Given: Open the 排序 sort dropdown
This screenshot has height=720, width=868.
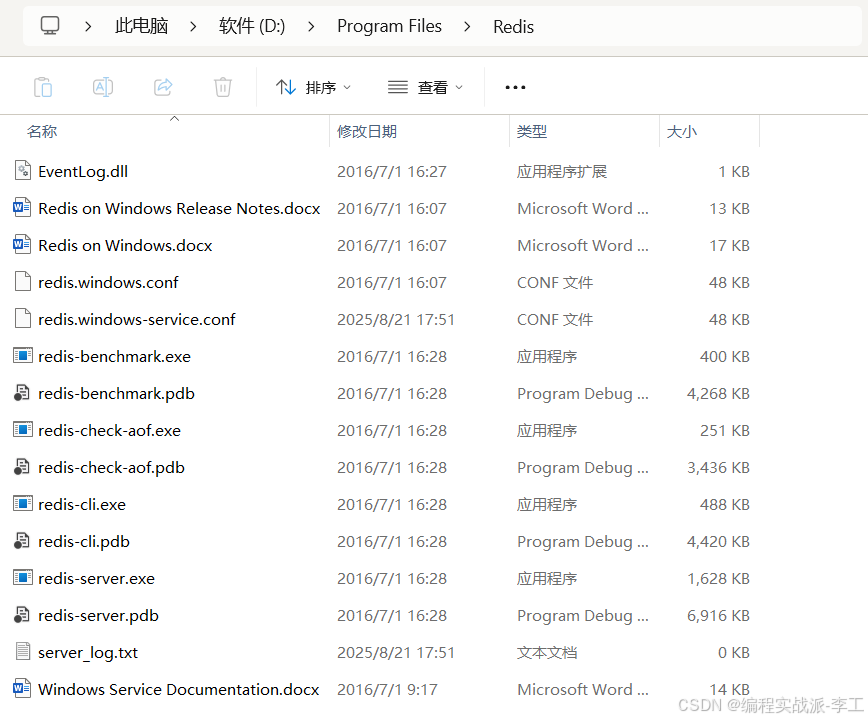Looking at the screenshot, I should coord(313,87).
